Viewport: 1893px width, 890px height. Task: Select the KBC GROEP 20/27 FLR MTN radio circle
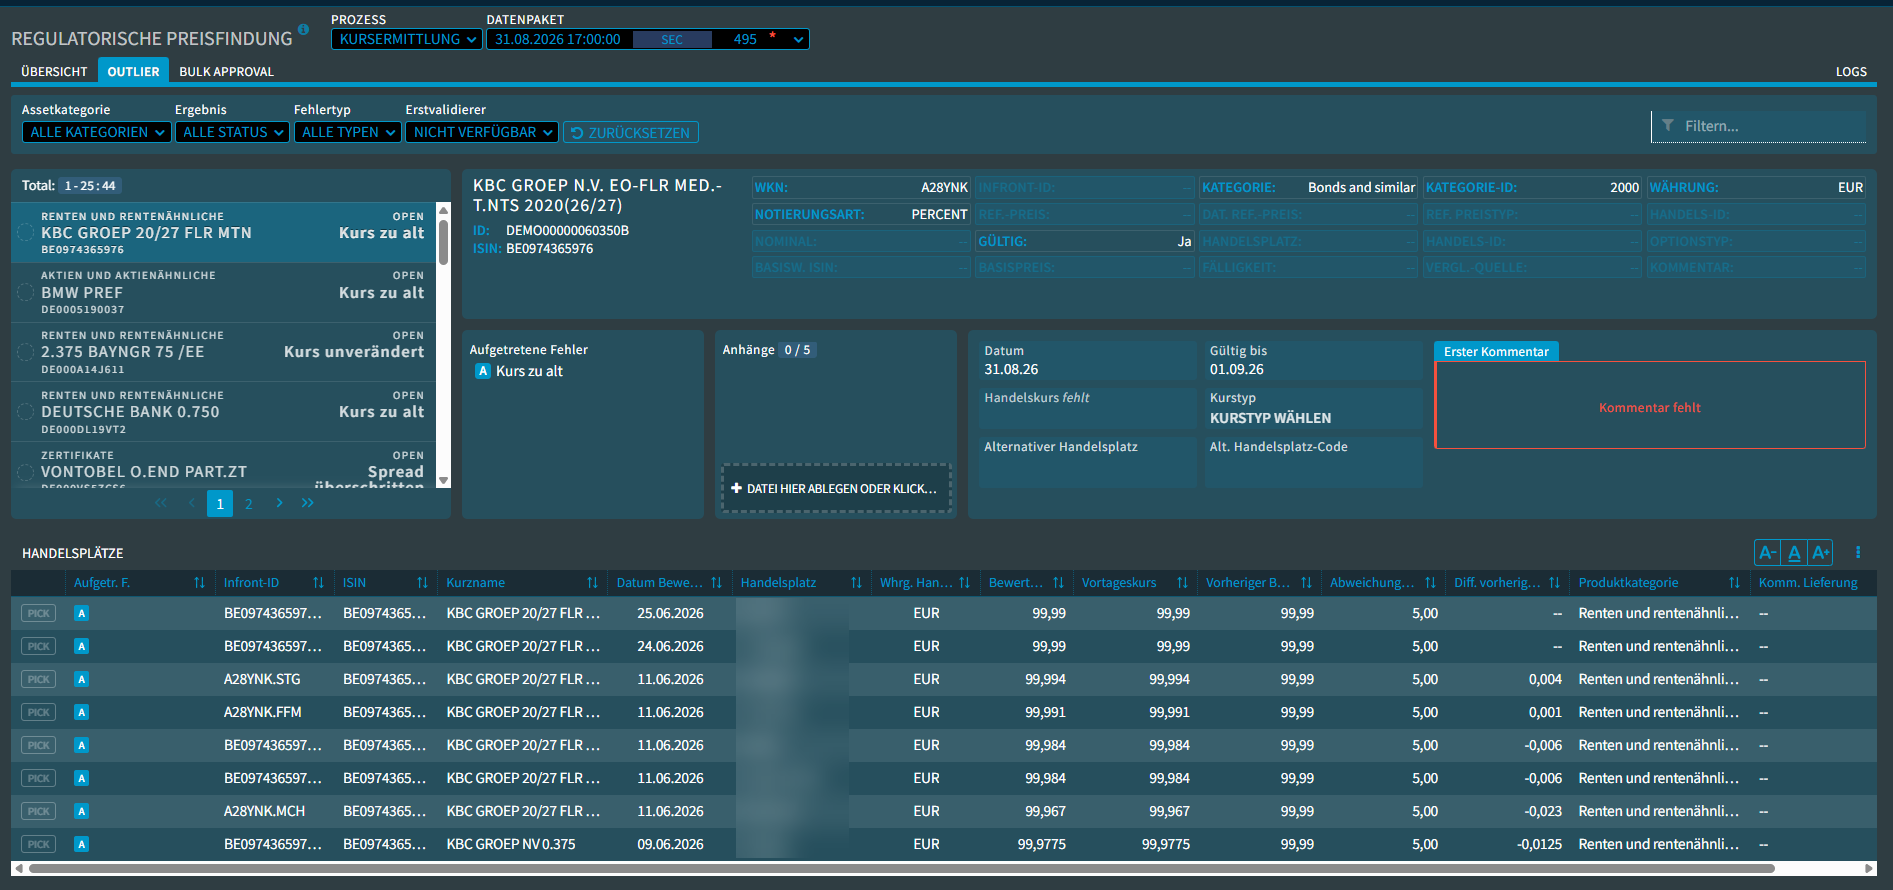click(x=26, y=232)
